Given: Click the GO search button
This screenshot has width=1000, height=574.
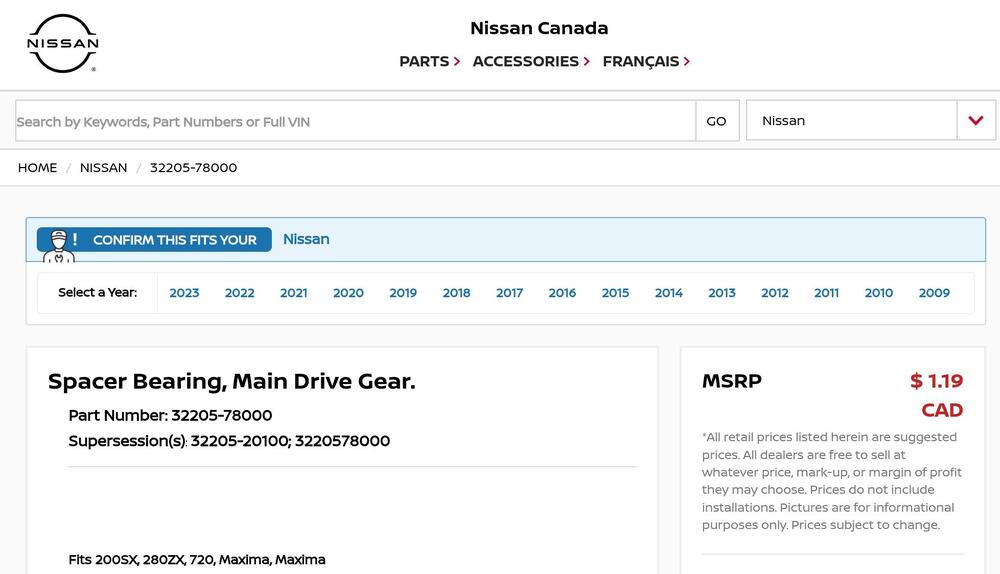Looking at the screenshot, I should point(717,121).
